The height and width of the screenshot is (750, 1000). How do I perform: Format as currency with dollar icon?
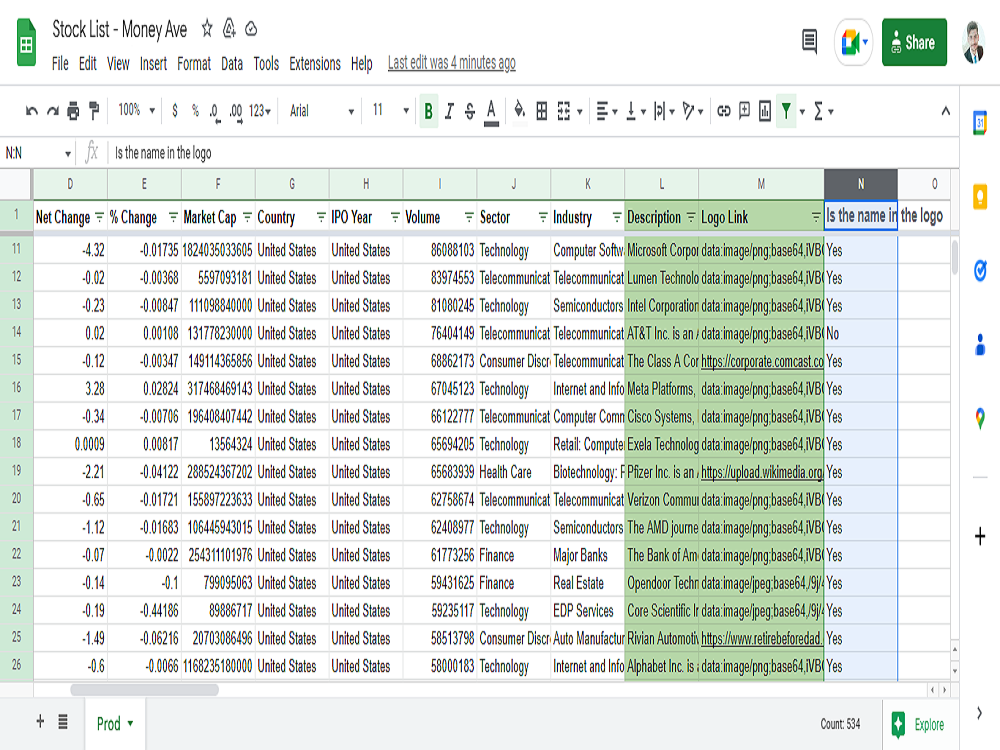[x=175, y=111]
